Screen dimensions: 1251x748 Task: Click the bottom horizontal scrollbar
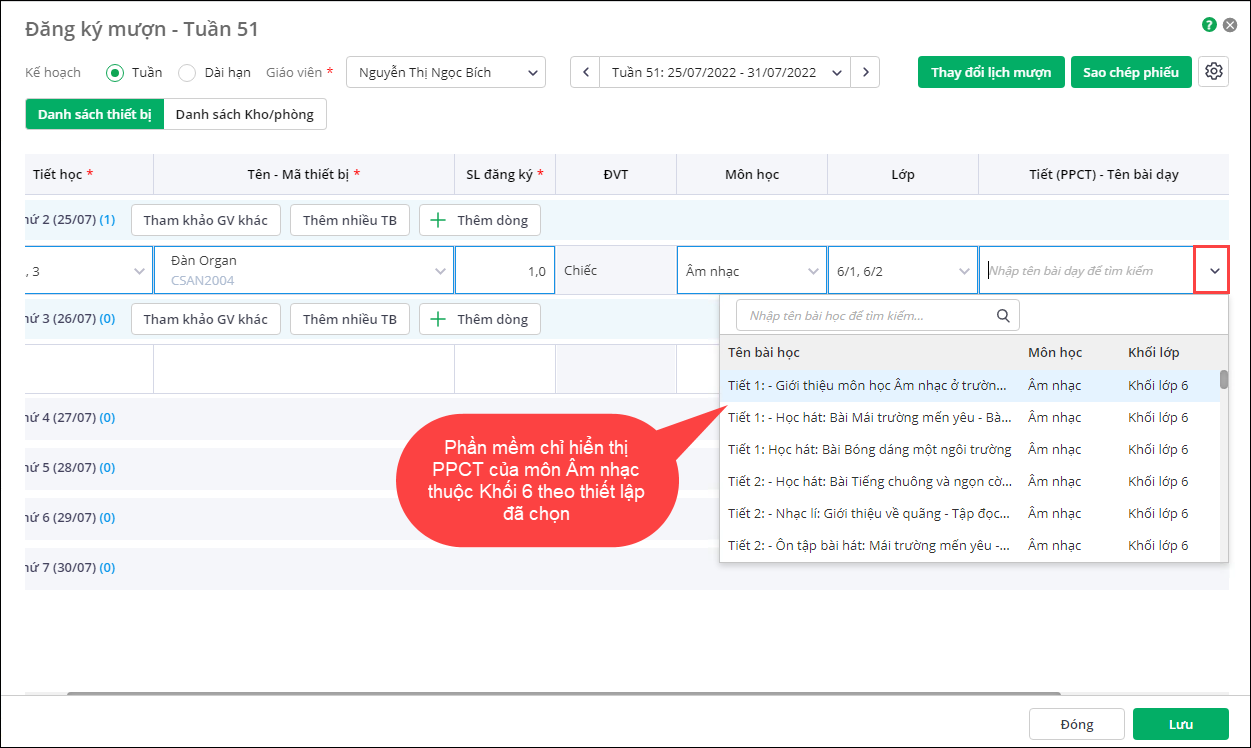[x=563, y=693]
